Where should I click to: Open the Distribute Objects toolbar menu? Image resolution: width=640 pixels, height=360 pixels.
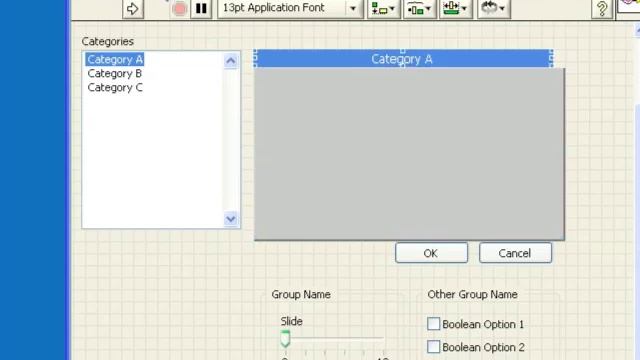point(419,9)
